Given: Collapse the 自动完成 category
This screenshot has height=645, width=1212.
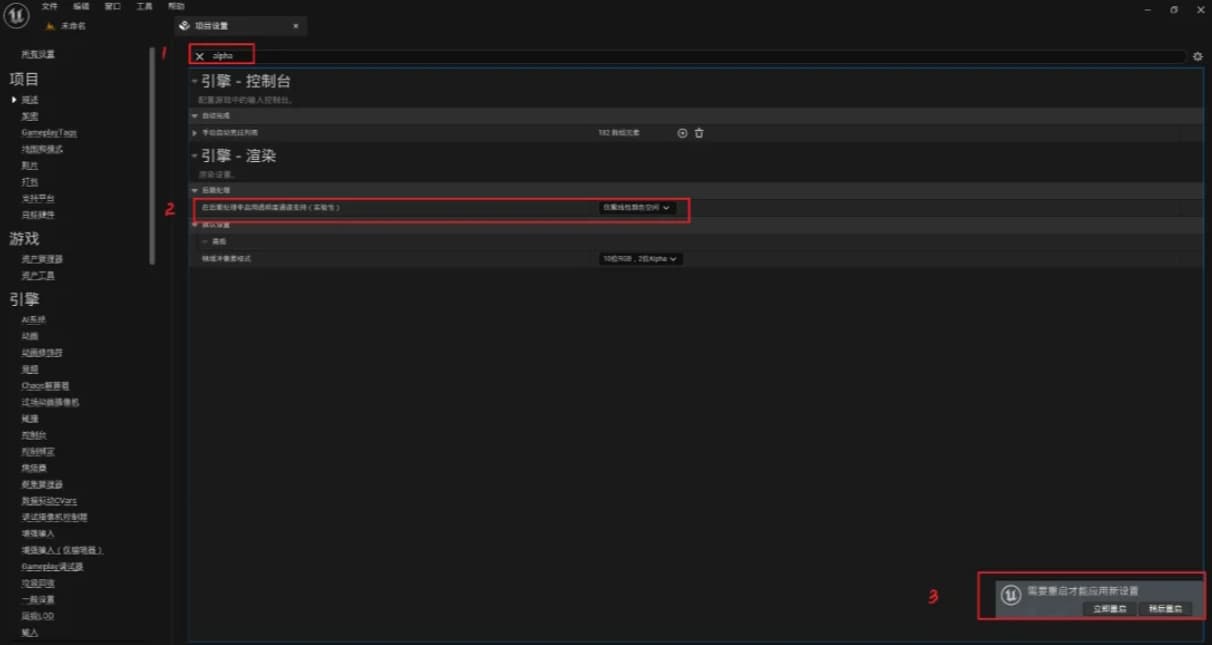Looking at the screenshot, I should tap(195, 116).
